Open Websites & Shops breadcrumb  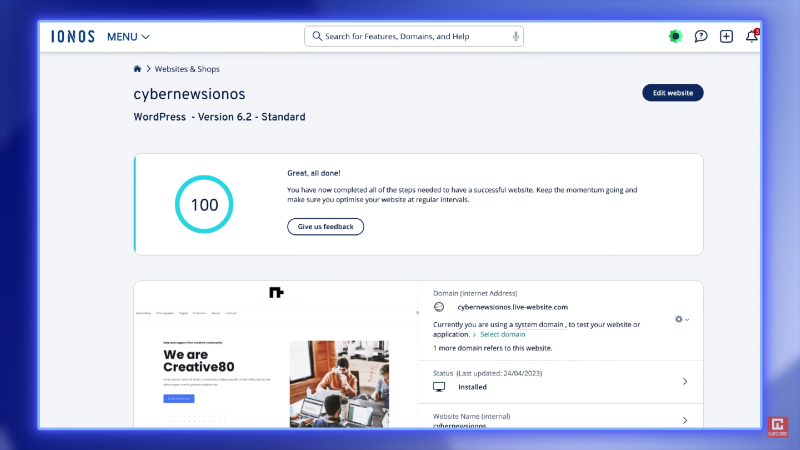187,69
